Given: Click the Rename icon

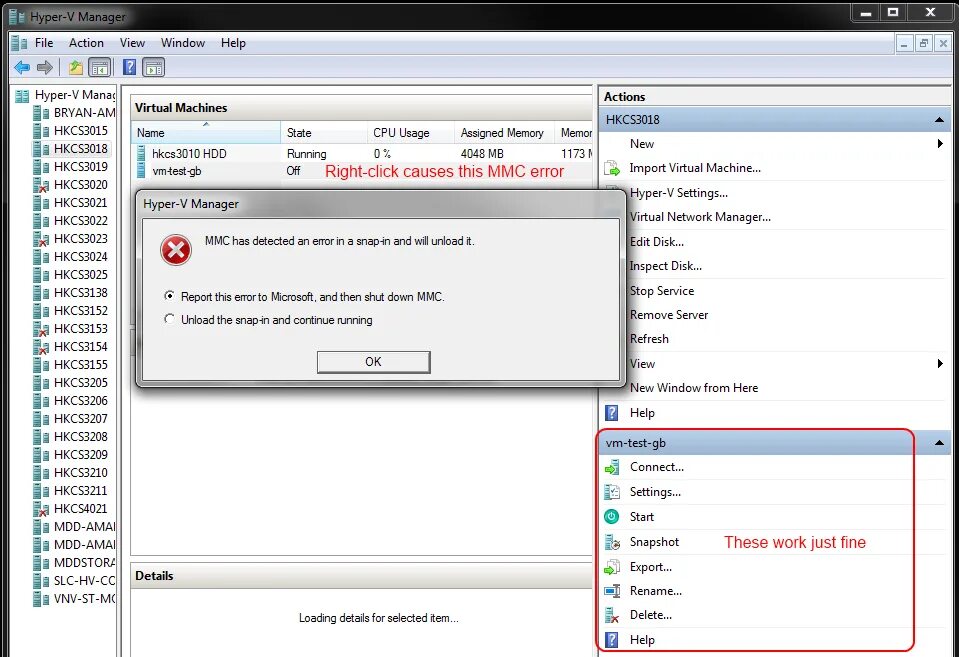Looking at the screenshot, I should pos(612,591).
